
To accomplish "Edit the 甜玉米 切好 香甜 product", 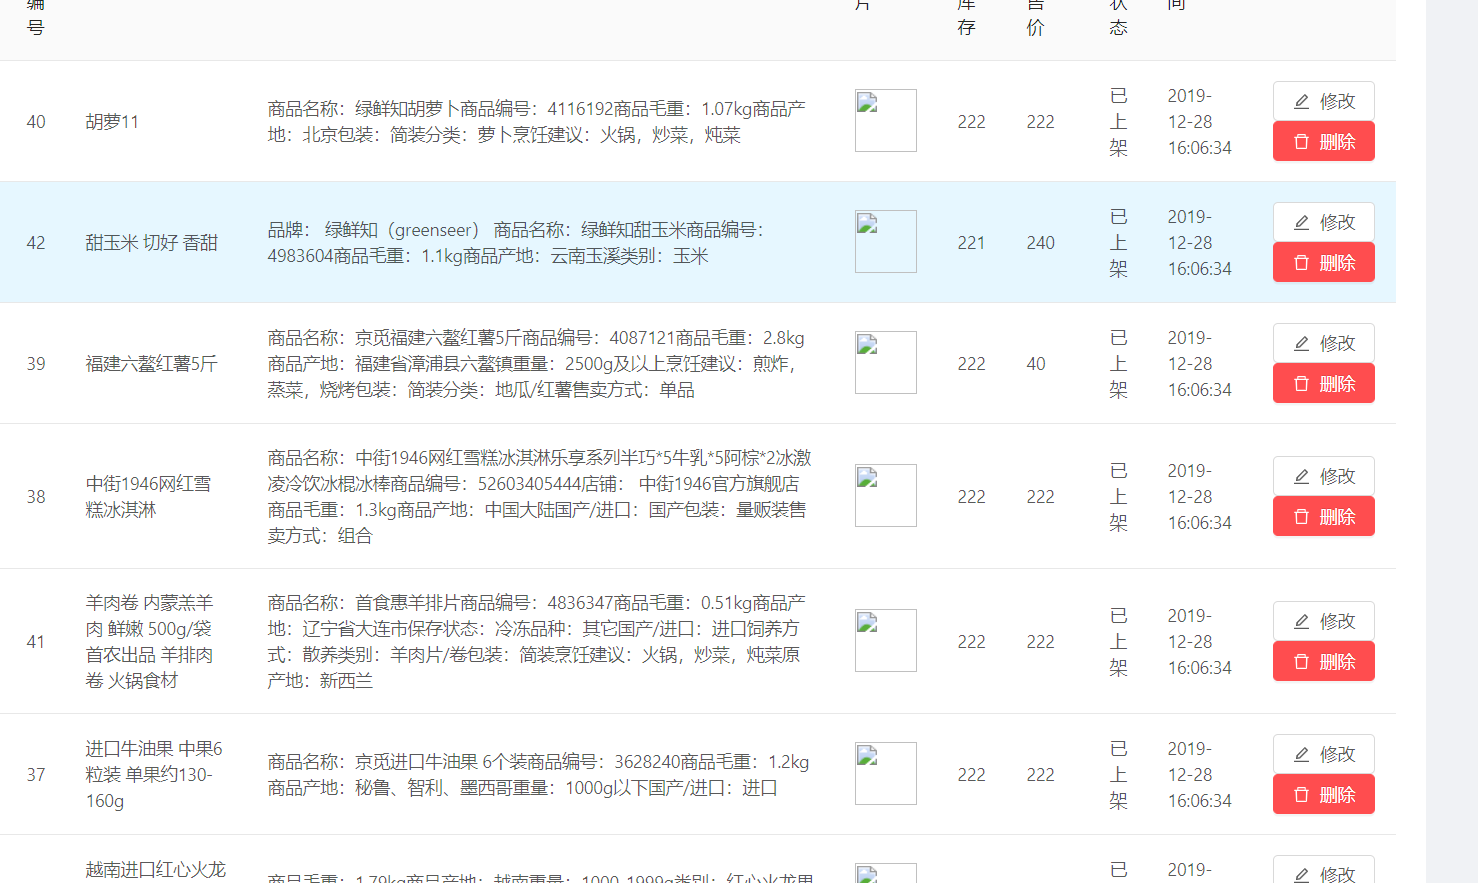I will coord(1323,222).
